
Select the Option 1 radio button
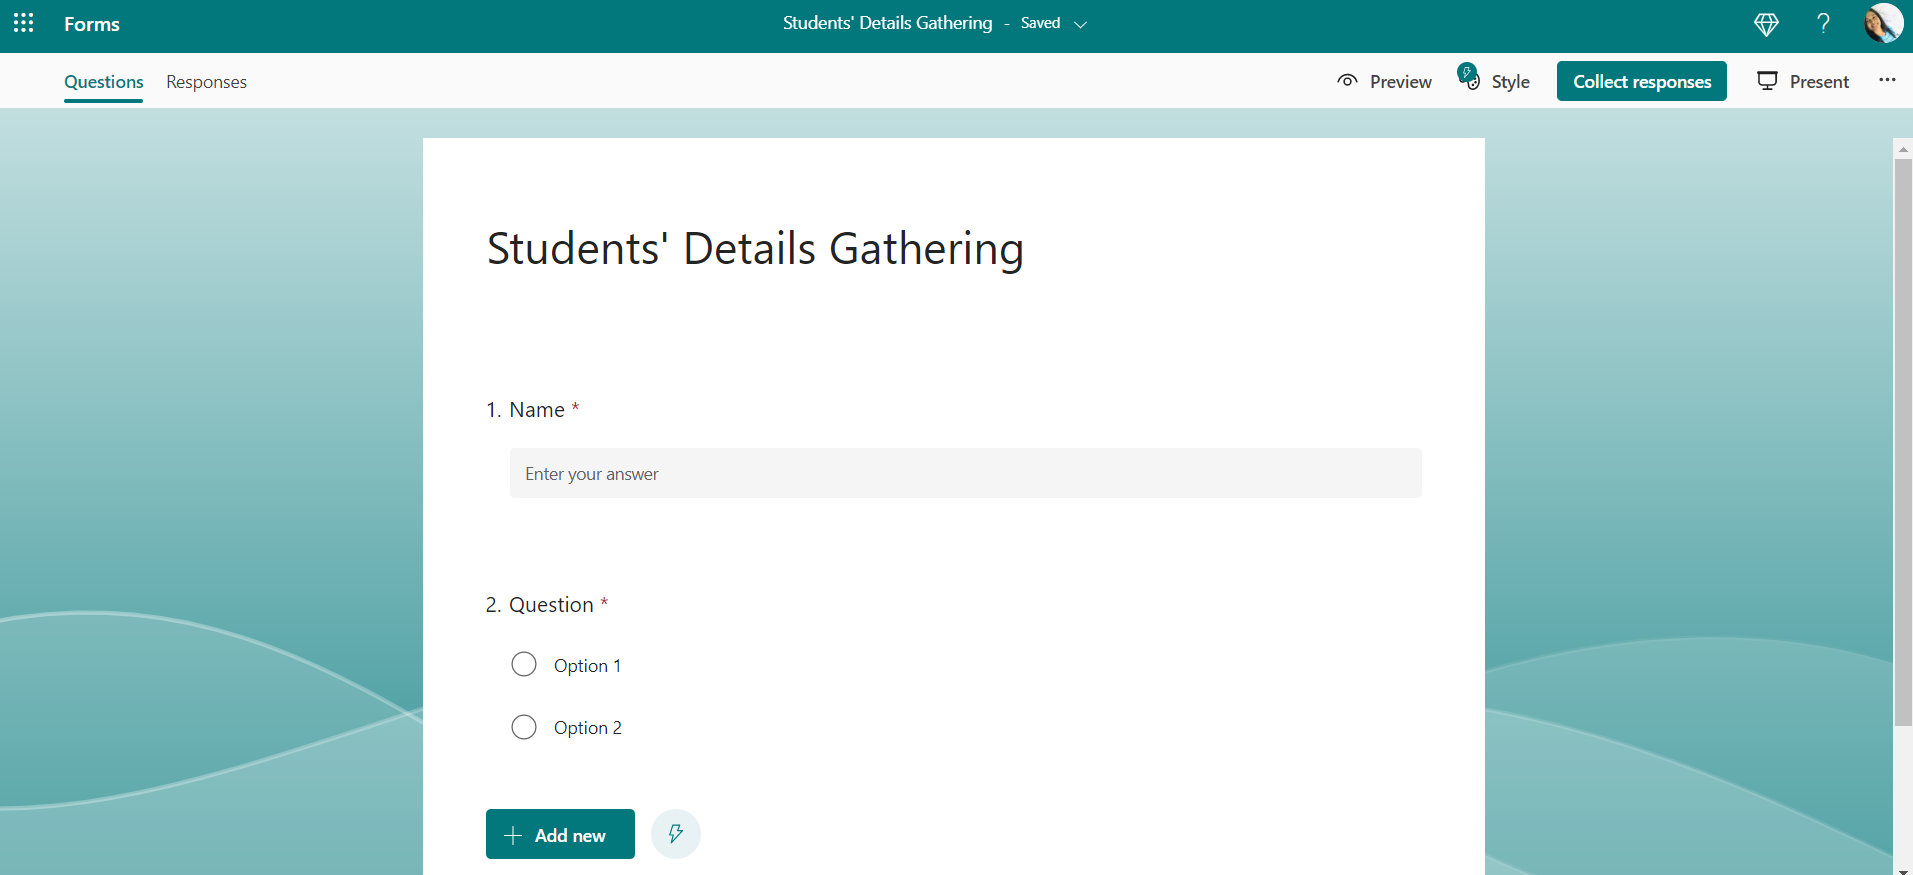[524, 665]
